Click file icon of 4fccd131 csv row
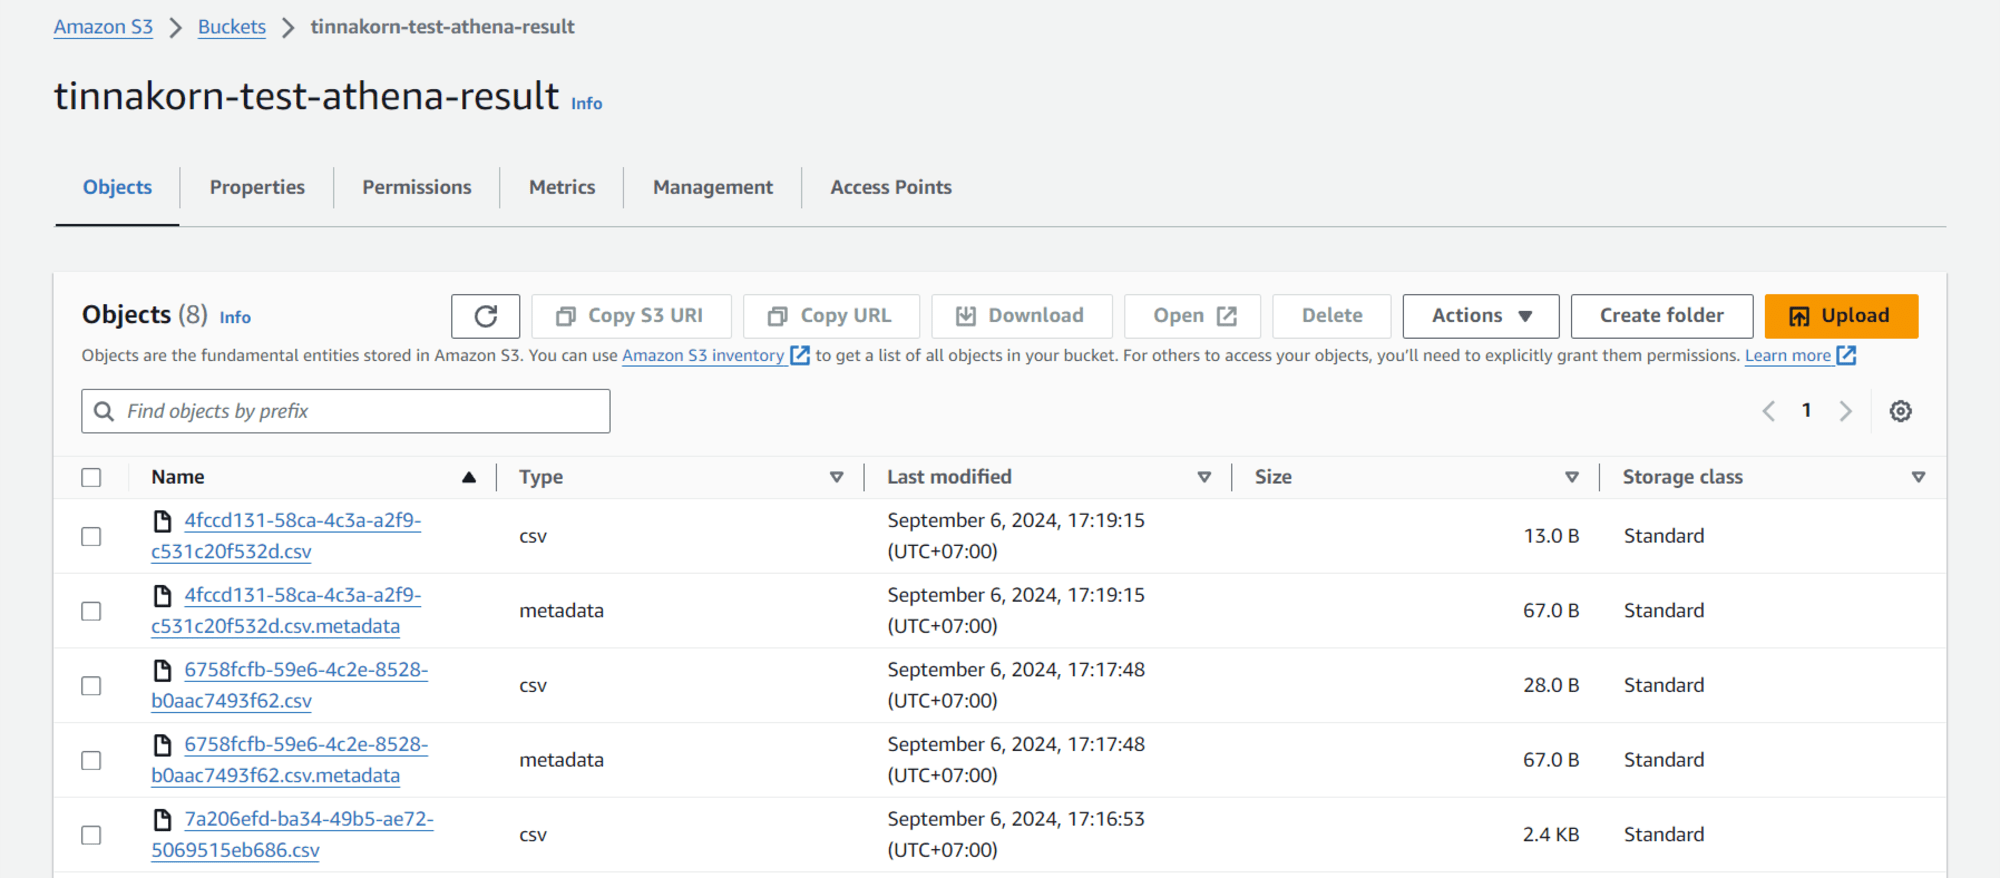Viewport: 2000px width, 878px height. click(162, 521)
